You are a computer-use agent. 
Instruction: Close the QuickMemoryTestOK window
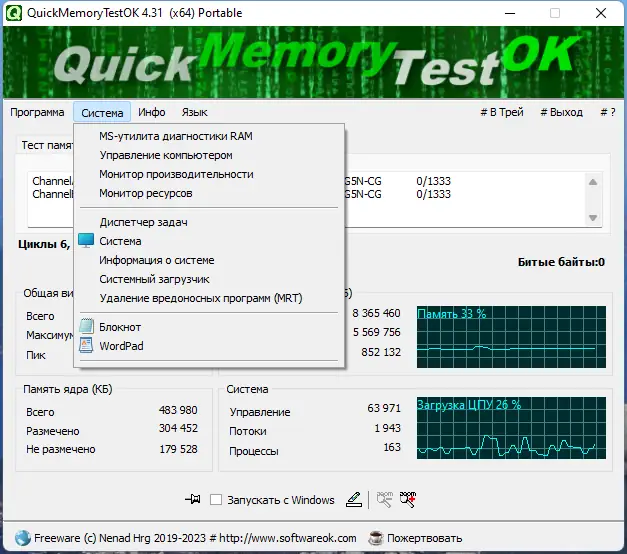(x=601, y=13)
